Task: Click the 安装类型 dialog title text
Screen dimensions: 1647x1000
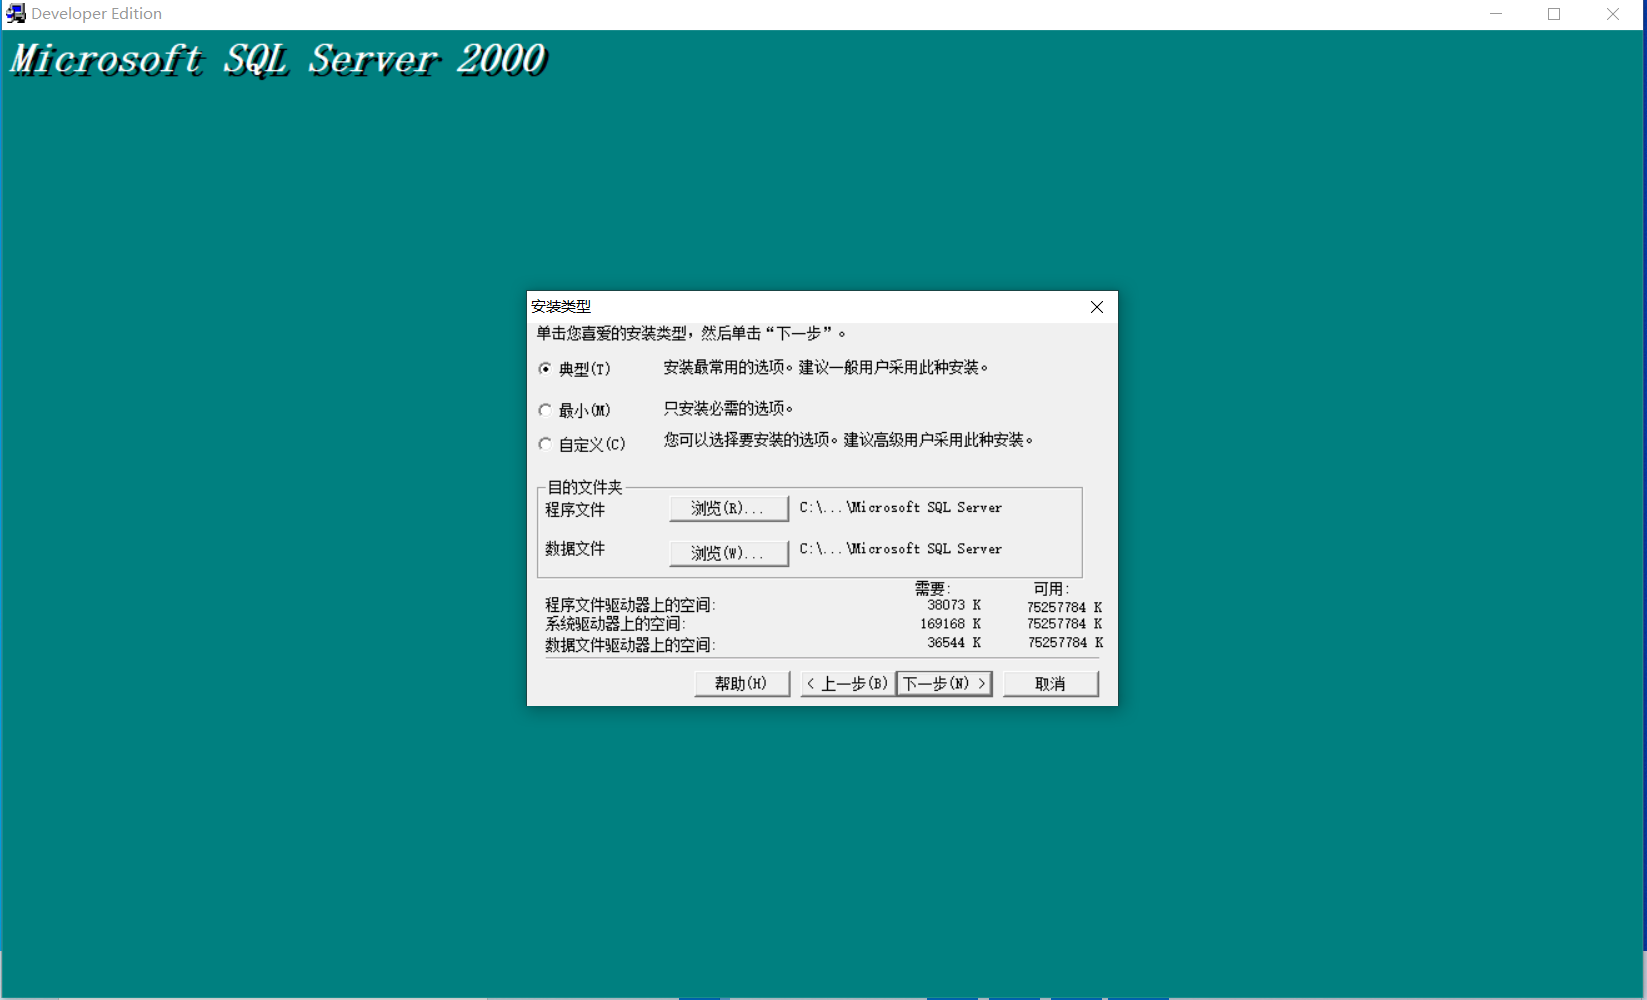Action: coord(561,306)
